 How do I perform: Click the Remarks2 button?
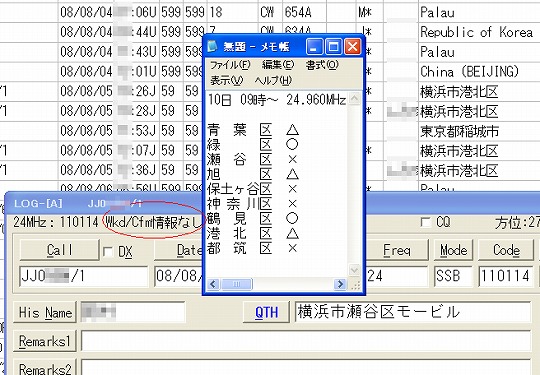45,368
